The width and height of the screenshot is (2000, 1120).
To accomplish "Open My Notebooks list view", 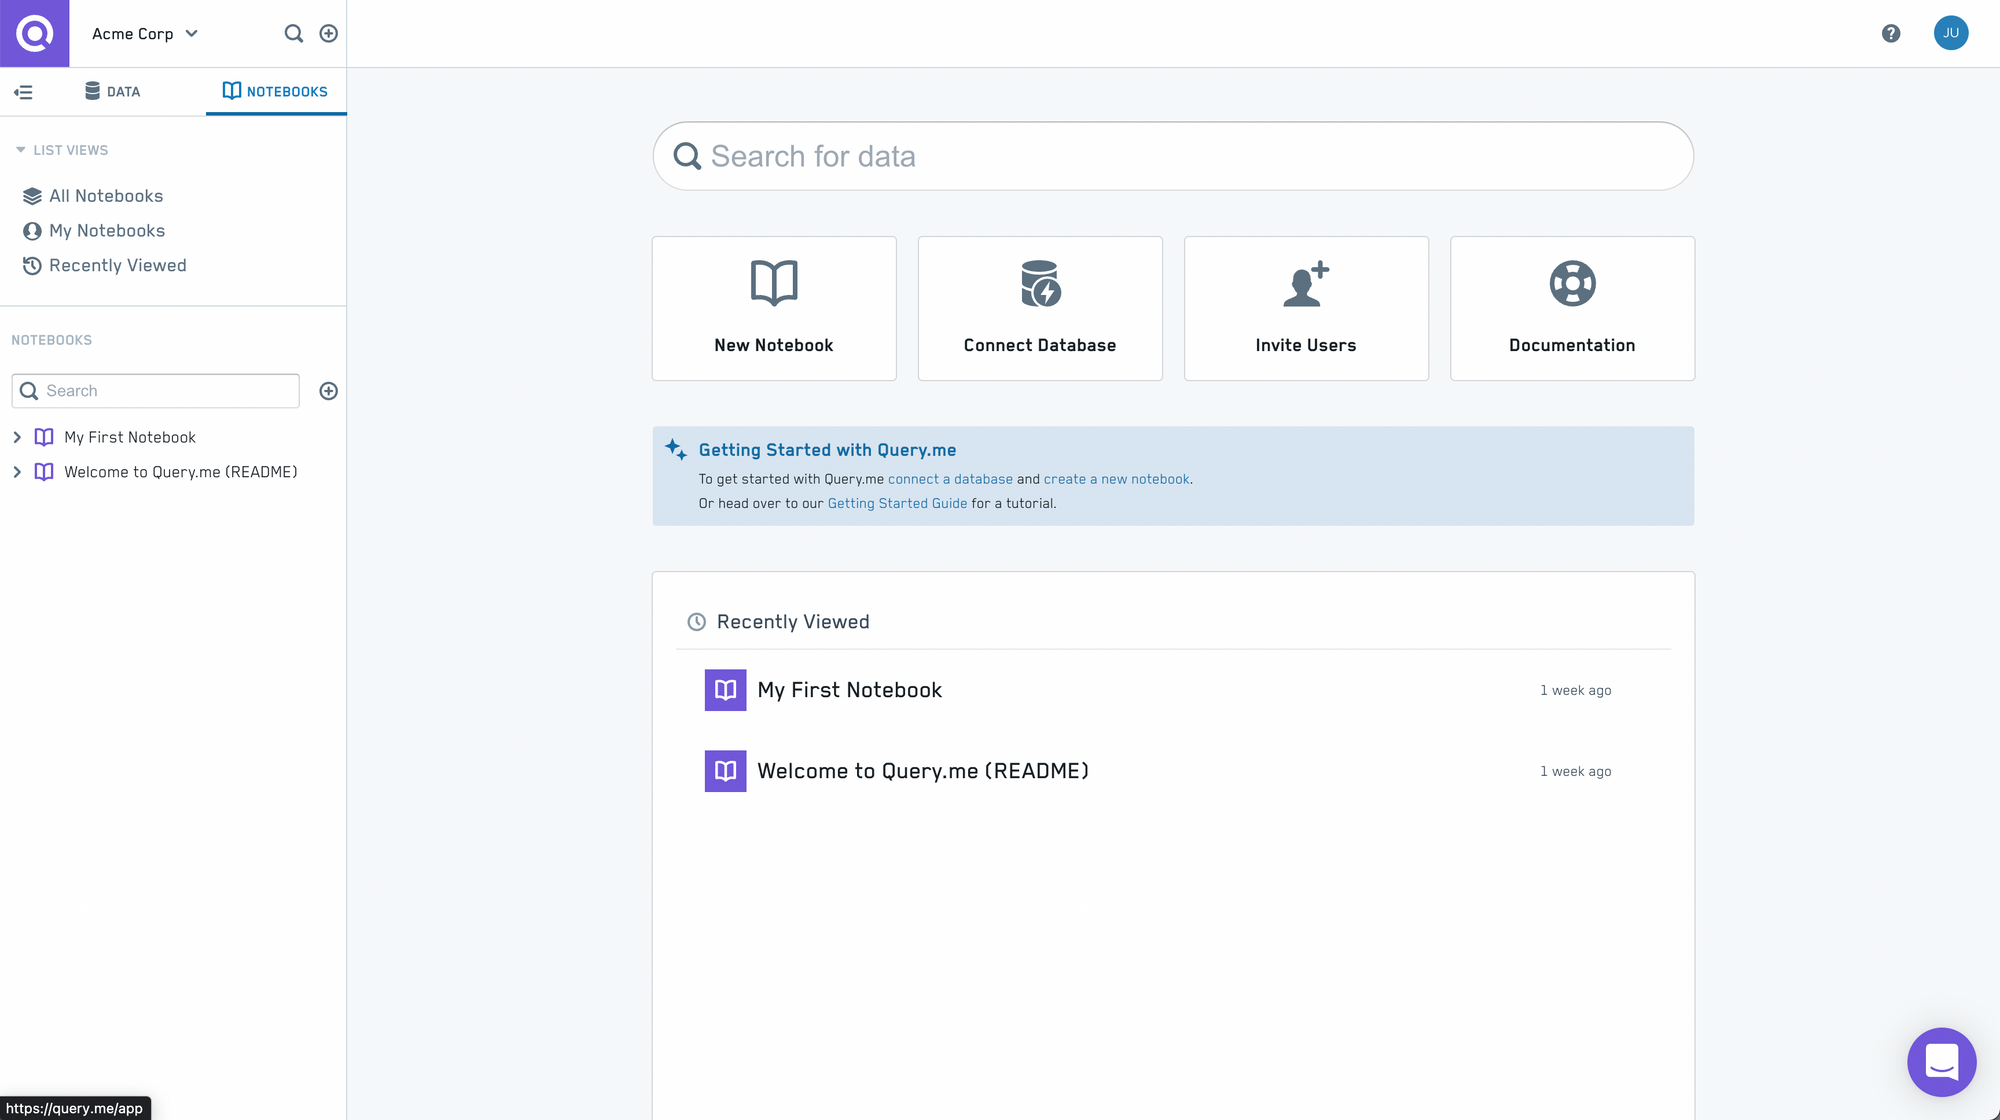I will [94, 231].
